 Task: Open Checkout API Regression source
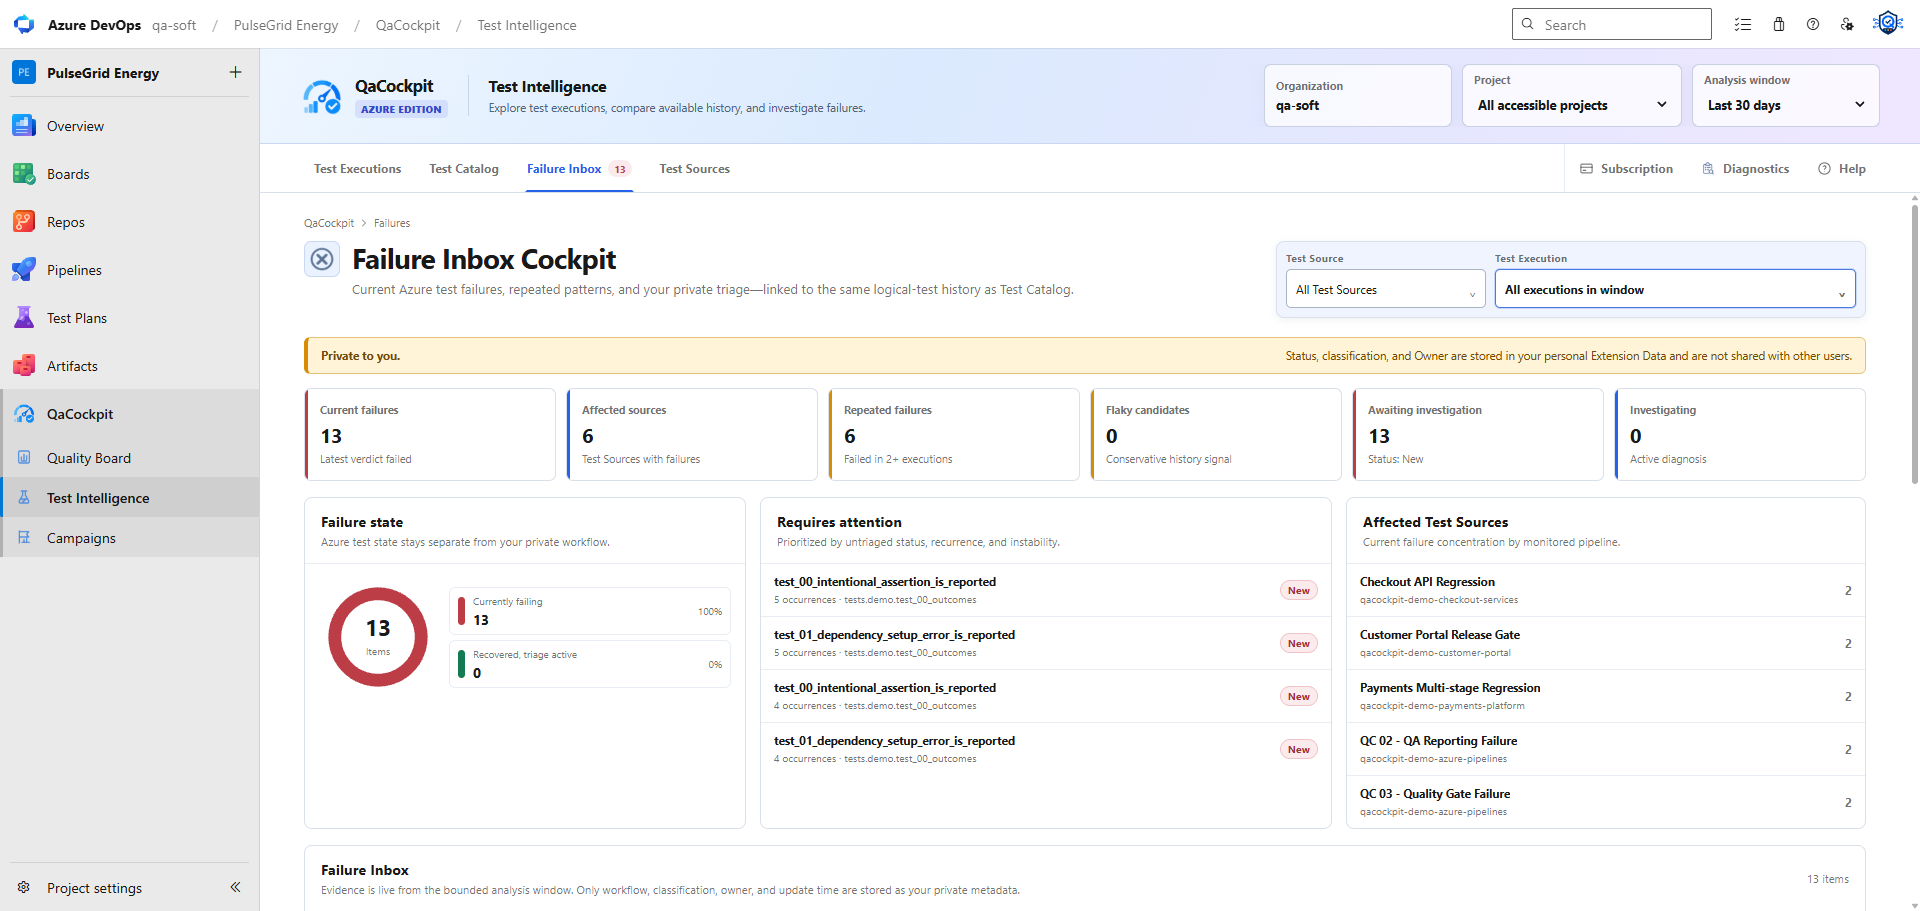coord(1605,590)
